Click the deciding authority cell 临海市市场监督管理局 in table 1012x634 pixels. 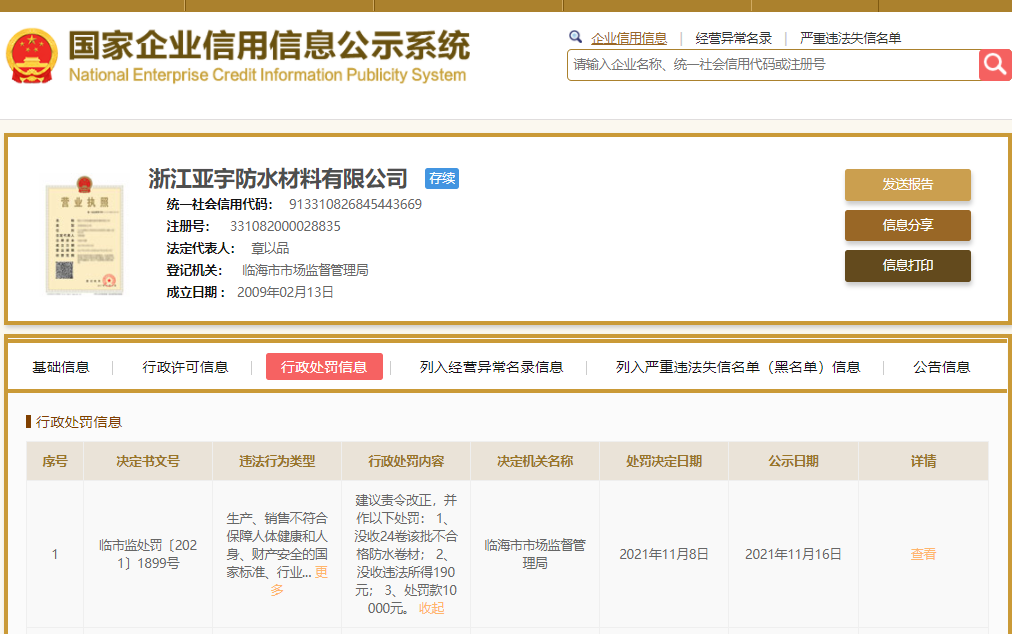(x=535, y=554)
